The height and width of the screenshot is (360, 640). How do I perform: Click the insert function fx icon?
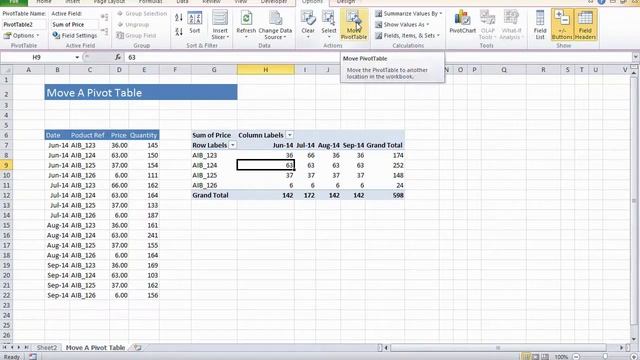tap(118, 58)
